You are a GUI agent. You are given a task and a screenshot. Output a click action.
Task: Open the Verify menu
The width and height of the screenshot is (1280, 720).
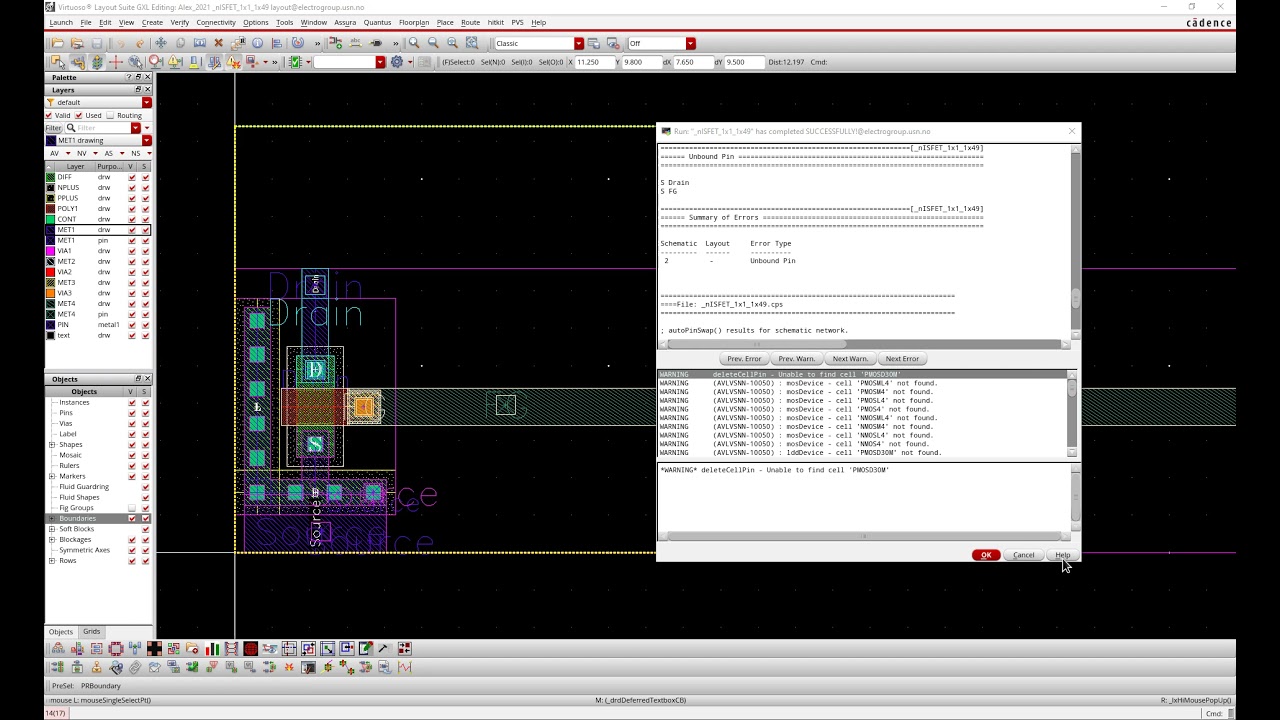click(180, 22)
